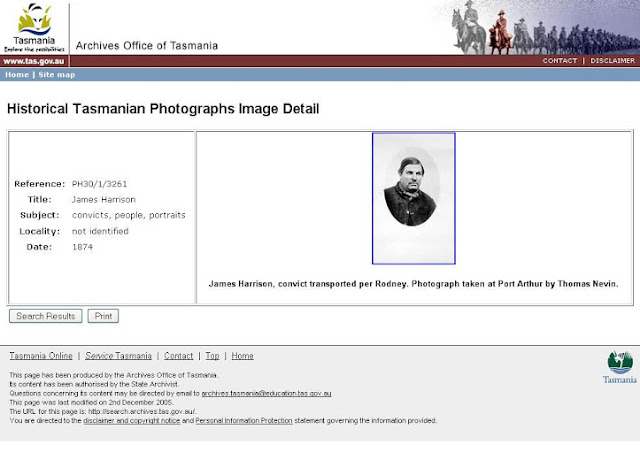Open the Personal Information Protection link
The height and width of the screenshot is (460, 640).
244,420
